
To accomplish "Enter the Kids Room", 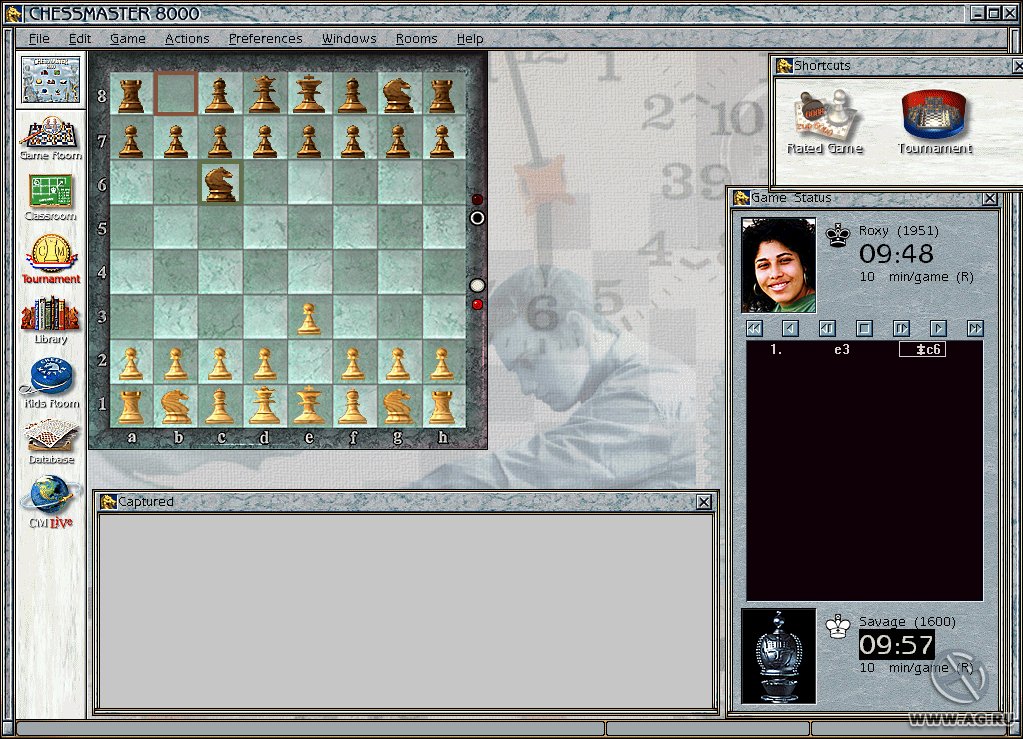I will (x=50, y=379).
